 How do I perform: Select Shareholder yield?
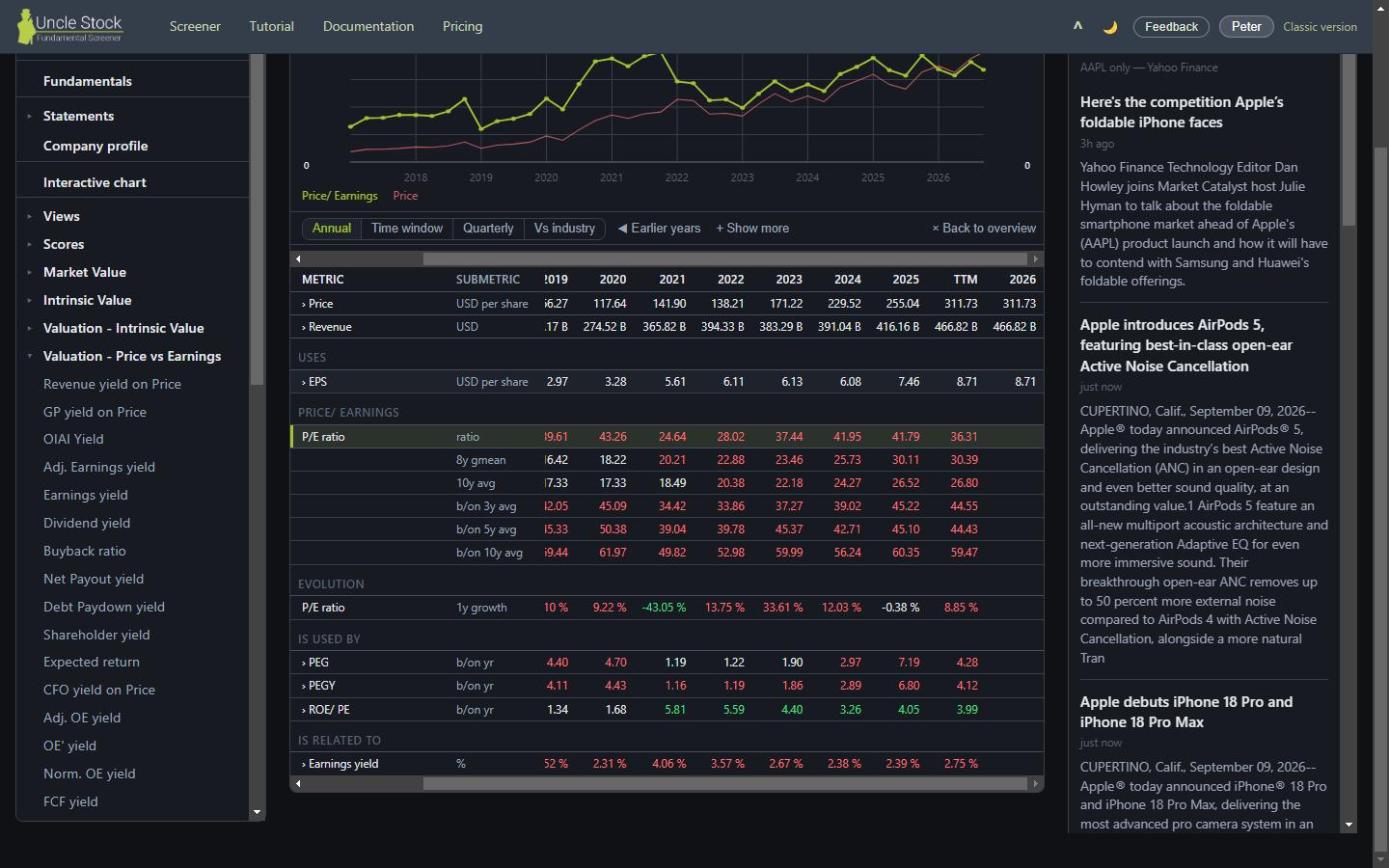(x=96, y=635)
